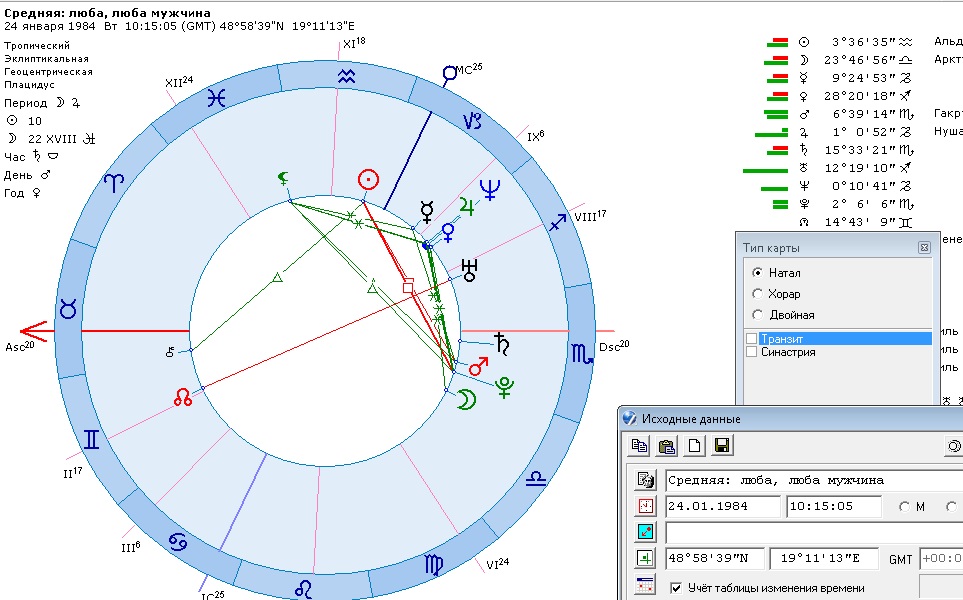This screenshot has height=600, width=963.
Task: Toggle Учёт таблицы изменения времени checkbox
Action: pos(677,587)
